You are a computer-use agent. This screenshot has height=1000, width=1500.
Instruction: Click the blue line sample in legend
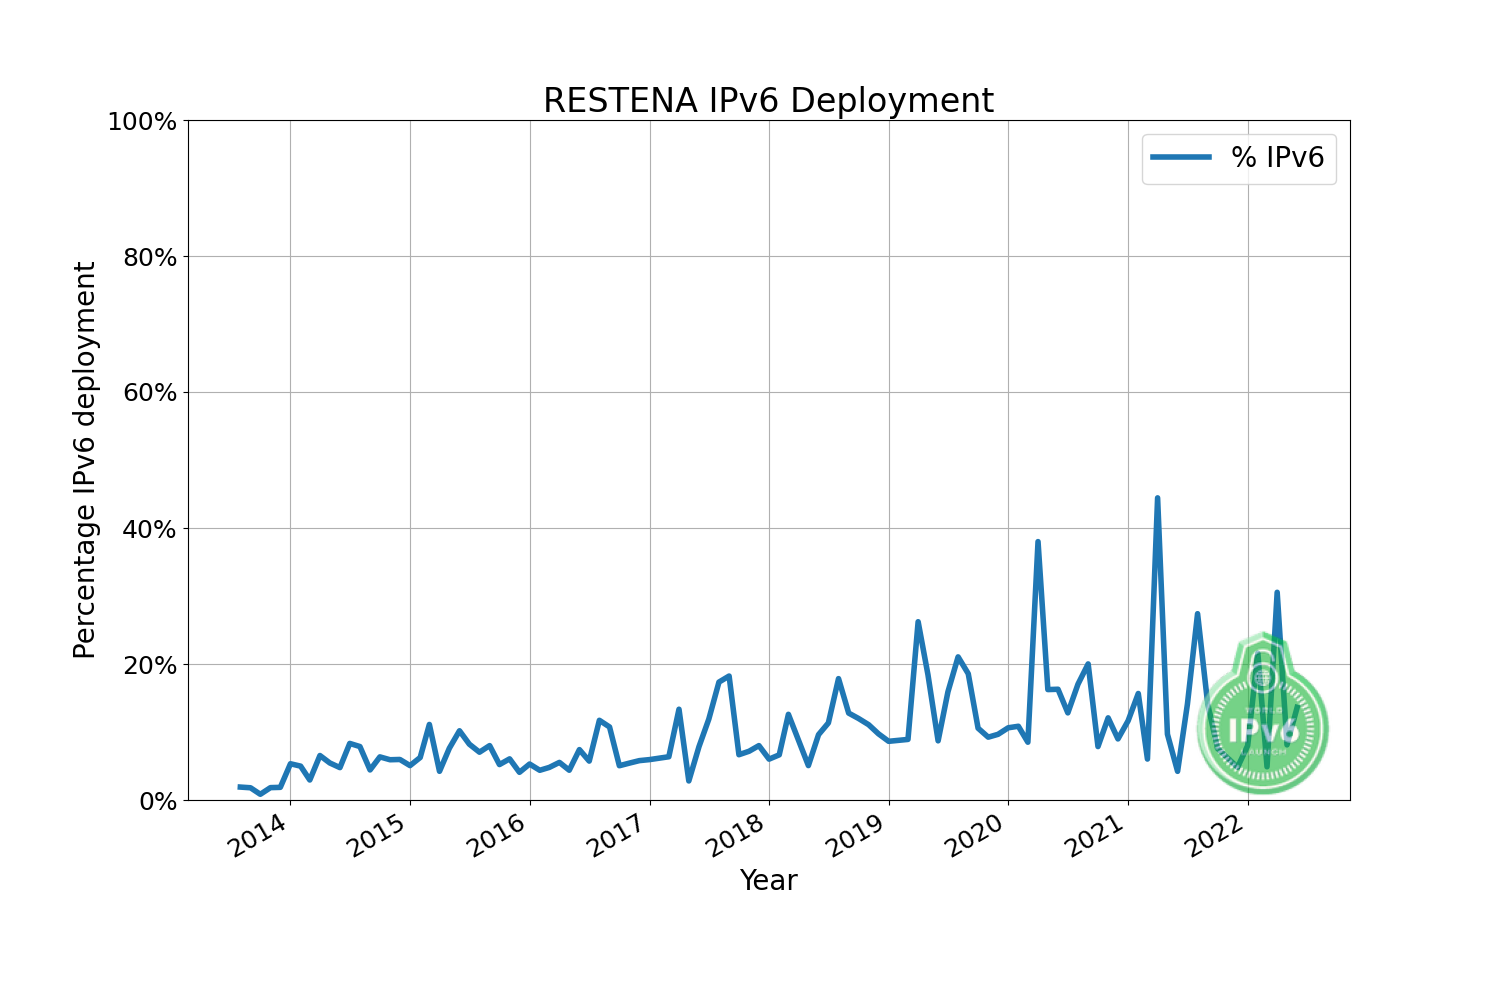pos(1181,157)
